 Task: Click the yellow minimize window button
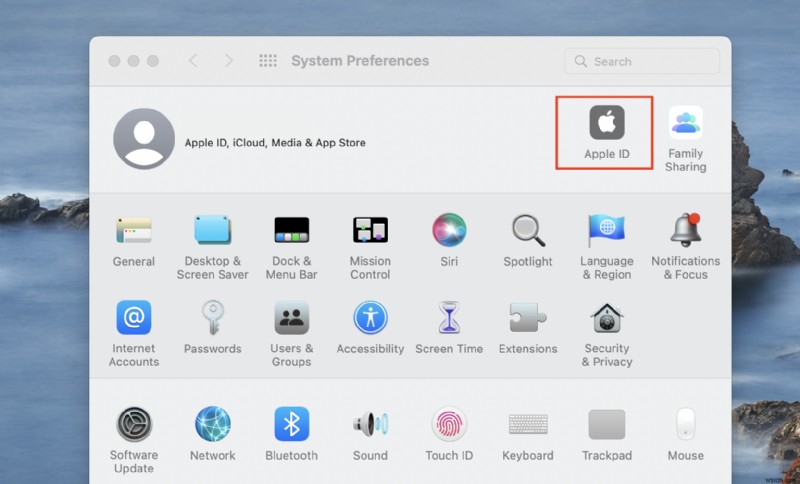(134, 61)
